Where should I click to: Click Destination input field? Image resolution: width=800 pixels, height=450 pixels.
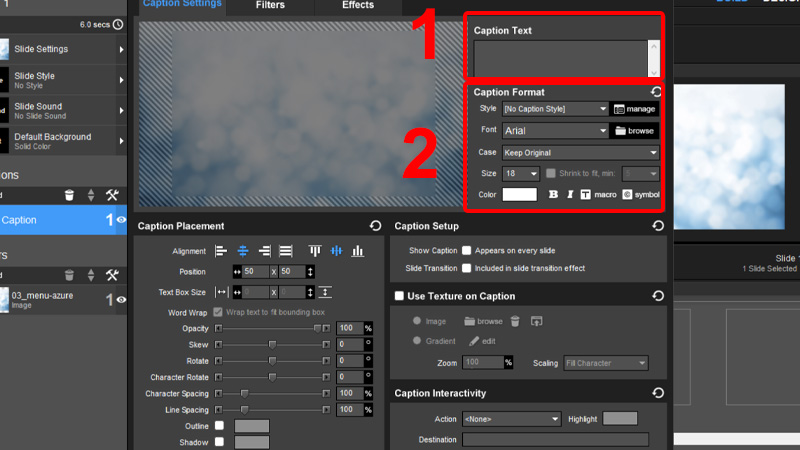click(x=556, y=439)
